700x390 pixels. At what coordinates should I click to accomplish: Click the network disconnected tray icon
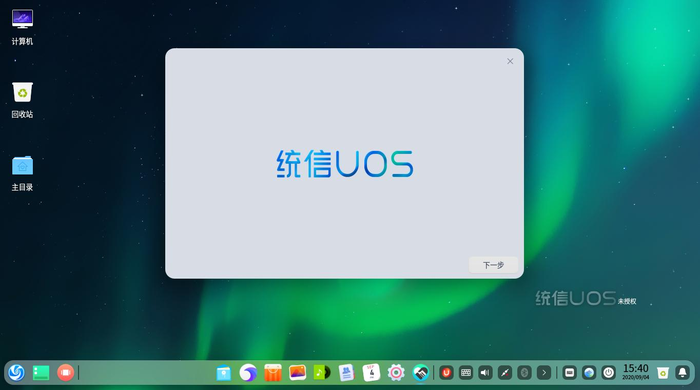505,373
